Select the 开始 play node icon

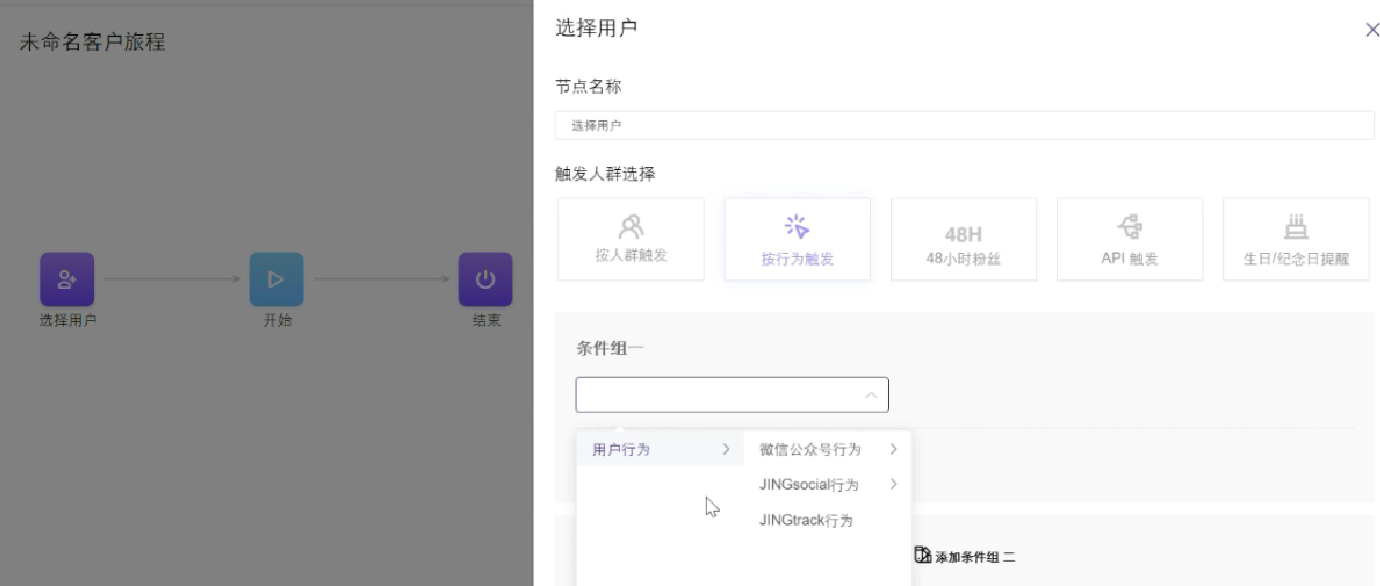click(x=276, y=279)
